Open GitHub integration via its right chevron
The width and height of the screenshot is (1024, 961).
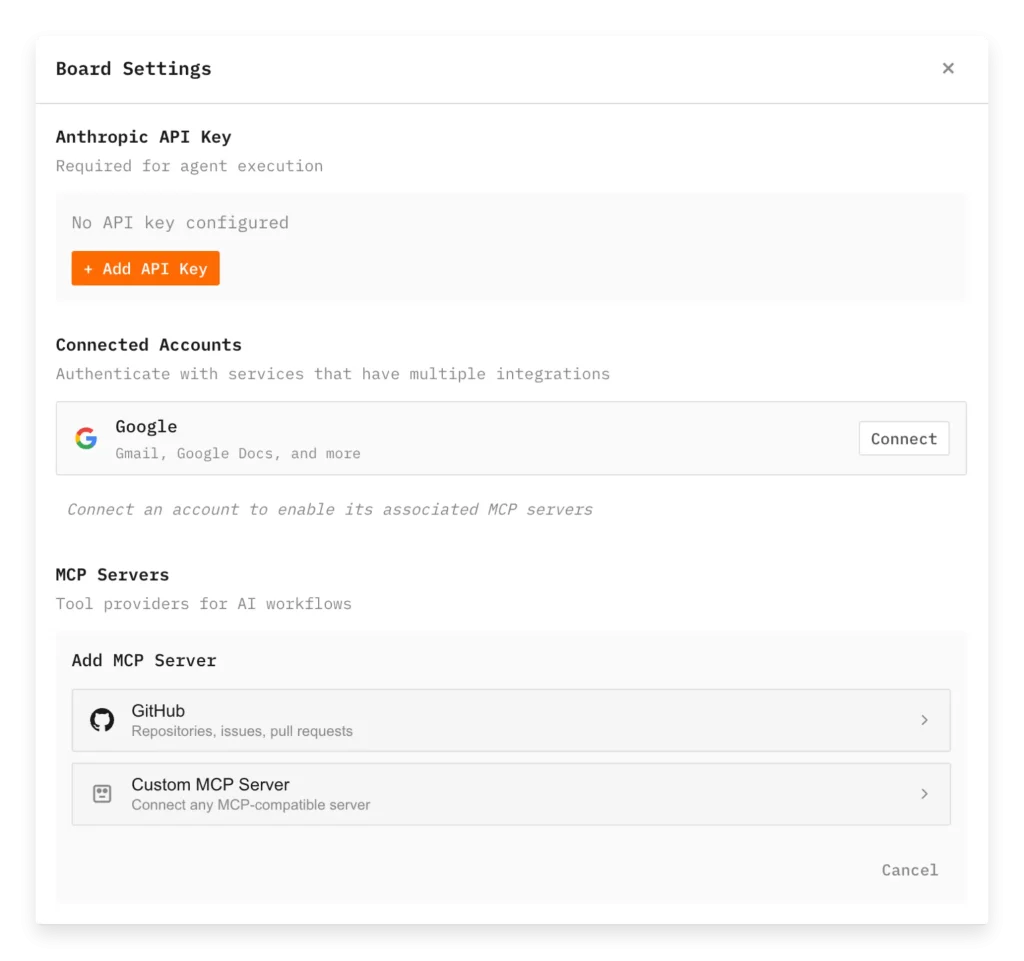925,719
